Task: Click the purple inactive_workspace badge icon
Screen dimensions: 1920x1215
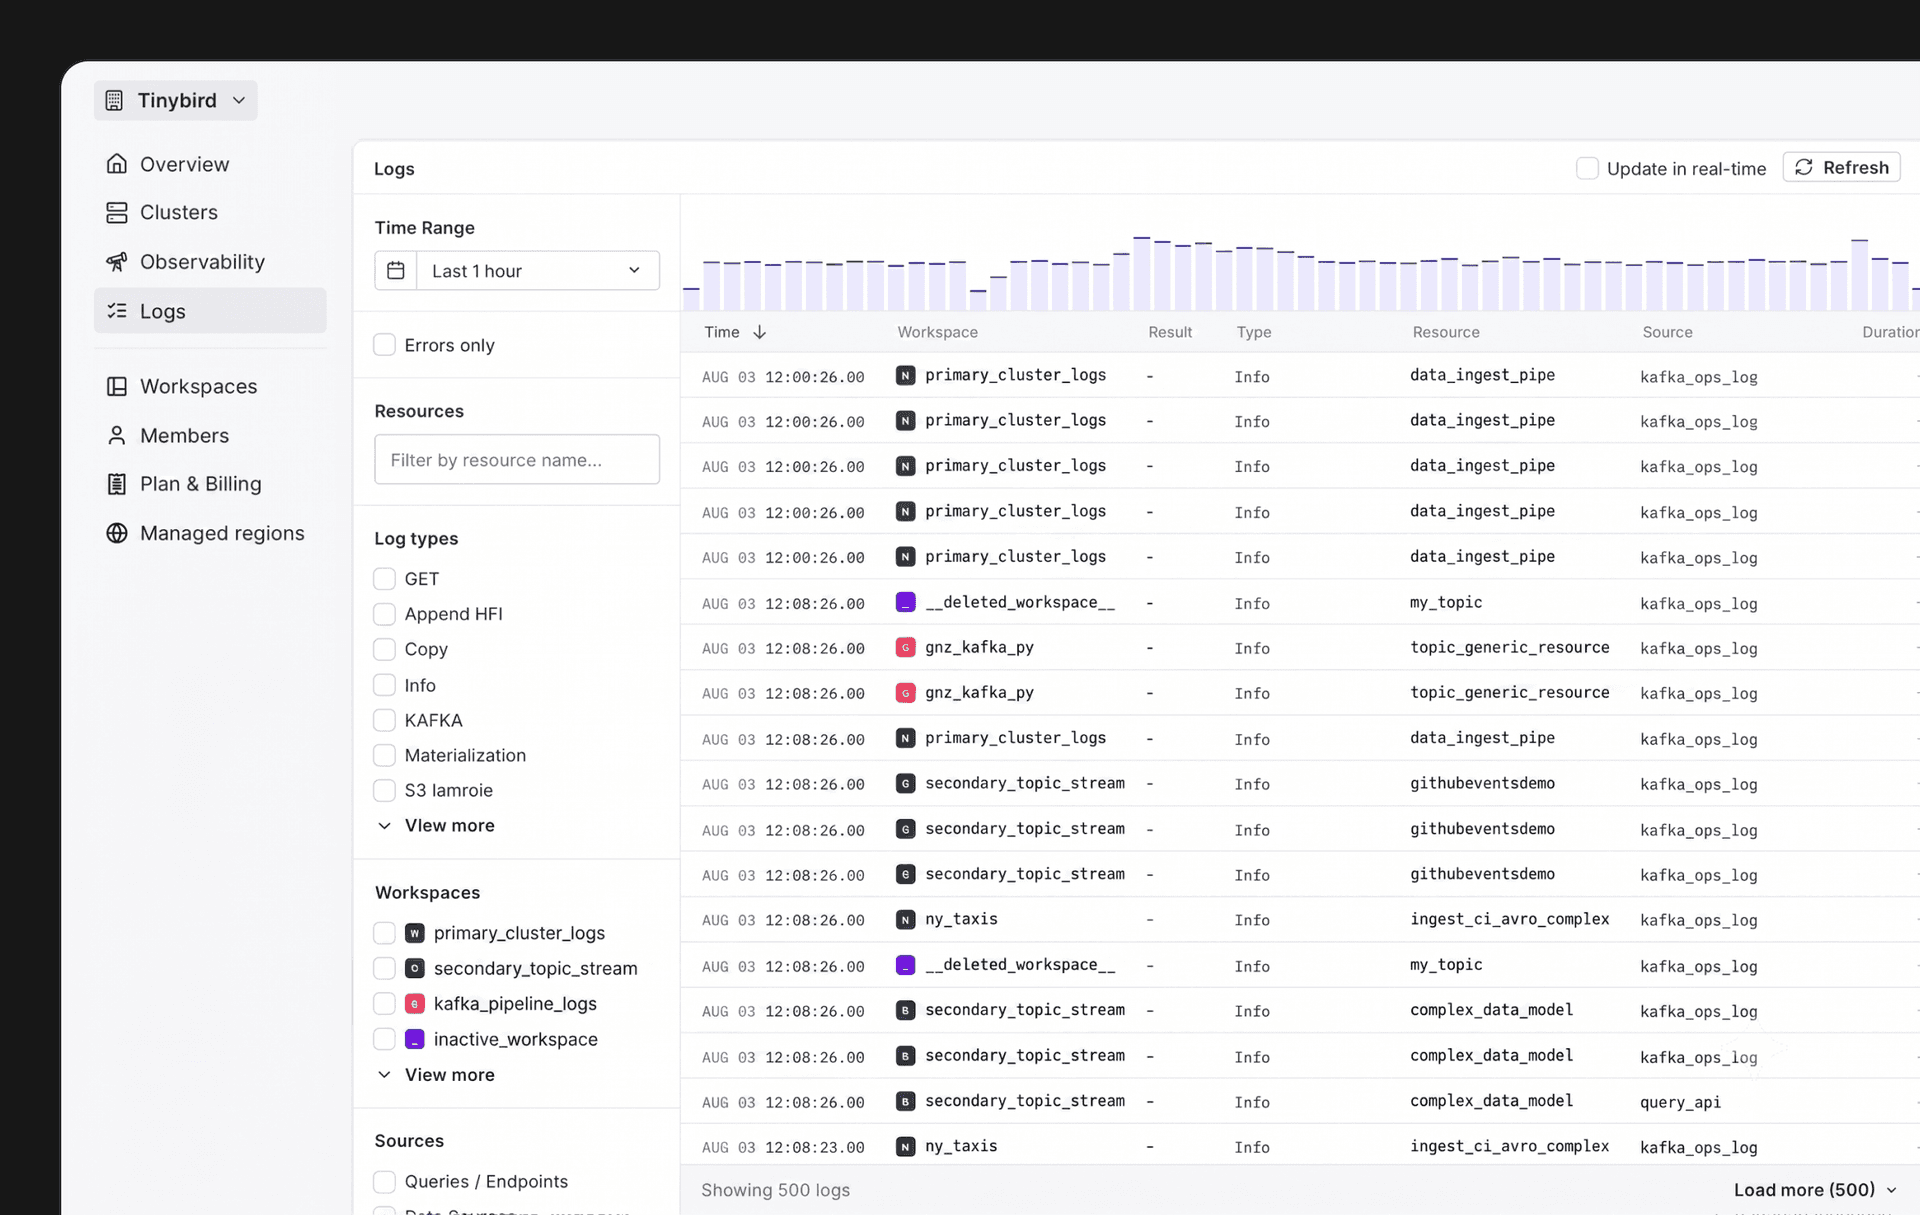Action: pyautogui.click(x=414, y=1039)
